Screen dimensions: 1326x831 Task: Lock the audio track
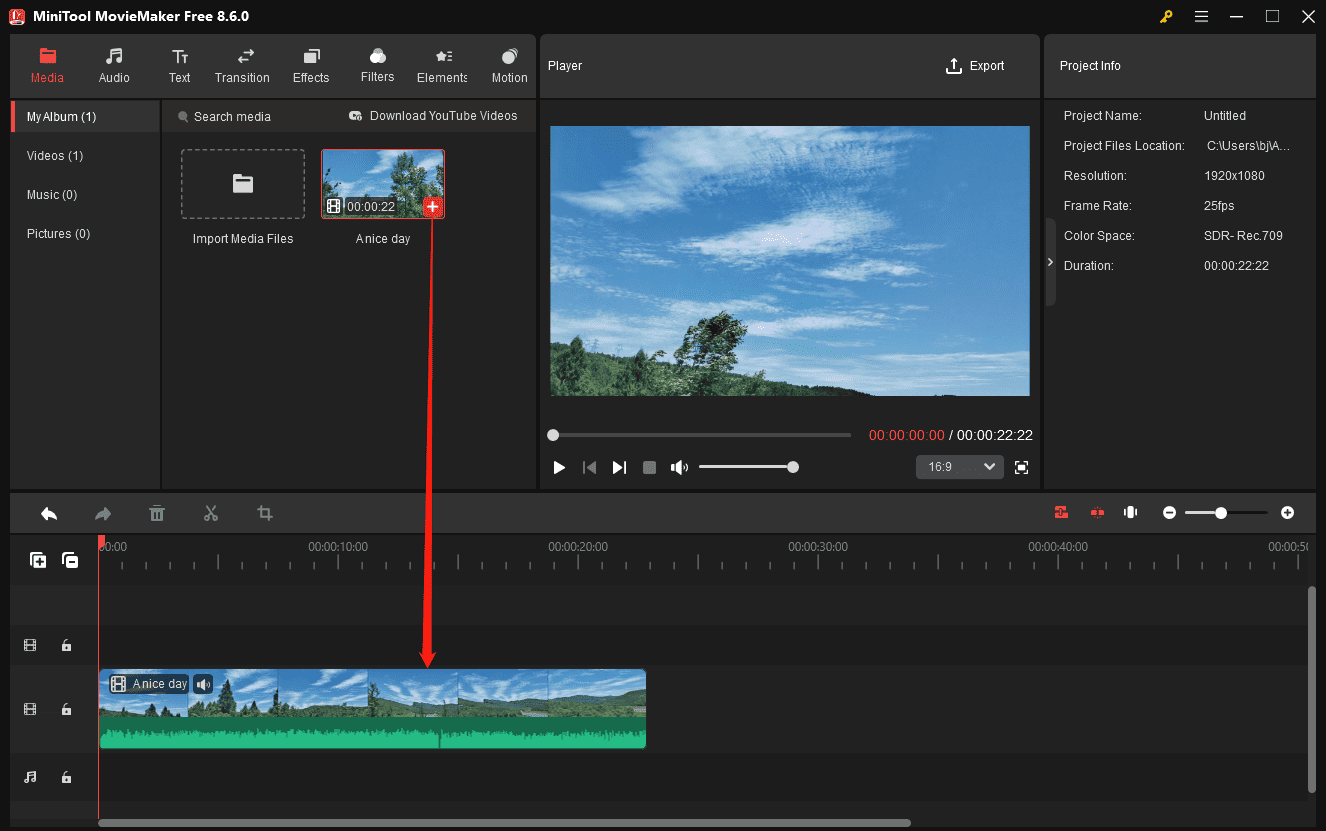pyautogui.click(x=66, y=777)
